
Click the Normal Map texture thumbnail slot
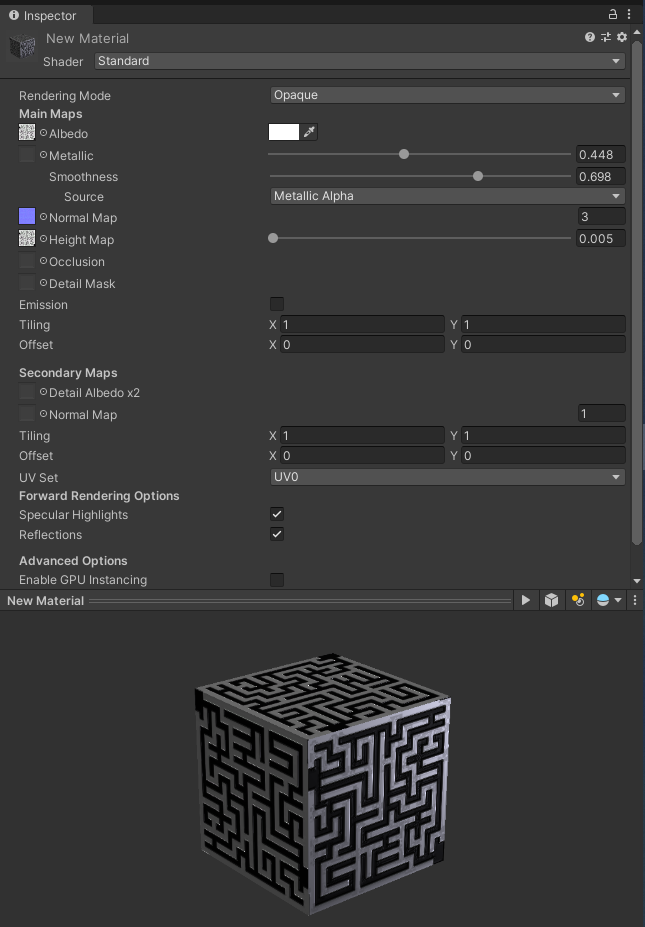pos(27,217)
